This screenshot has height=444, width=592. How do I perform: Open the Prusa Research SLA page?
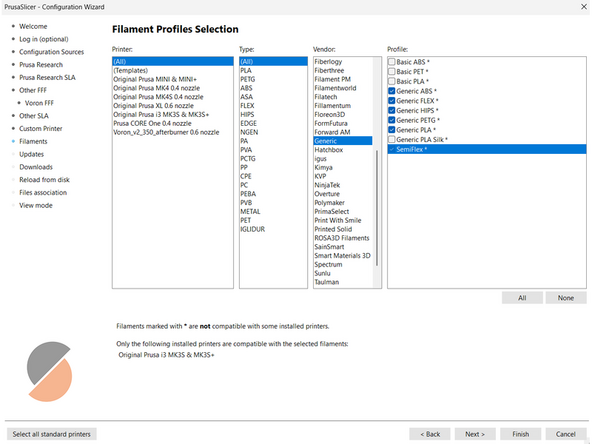(x=47, y=77)
